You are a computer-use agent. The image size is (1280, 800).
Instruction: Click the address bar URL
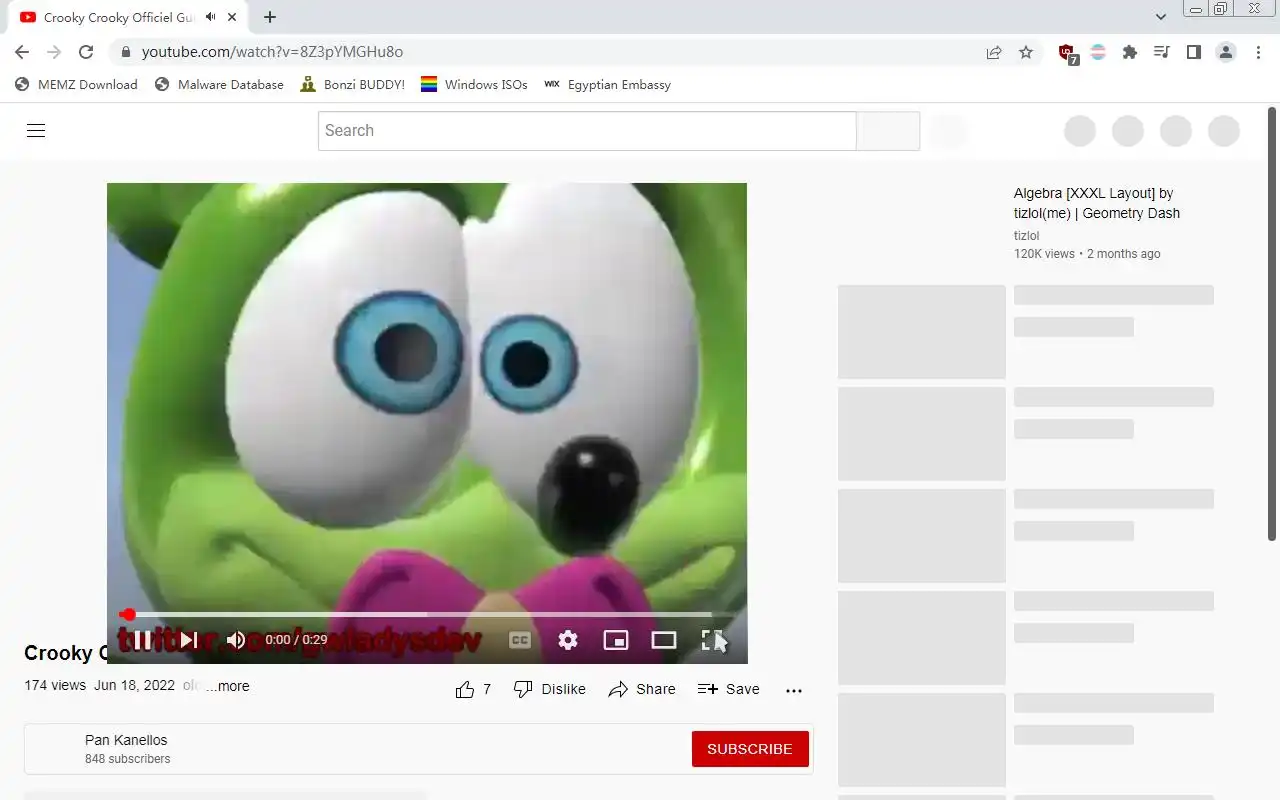tap(272, 52)
